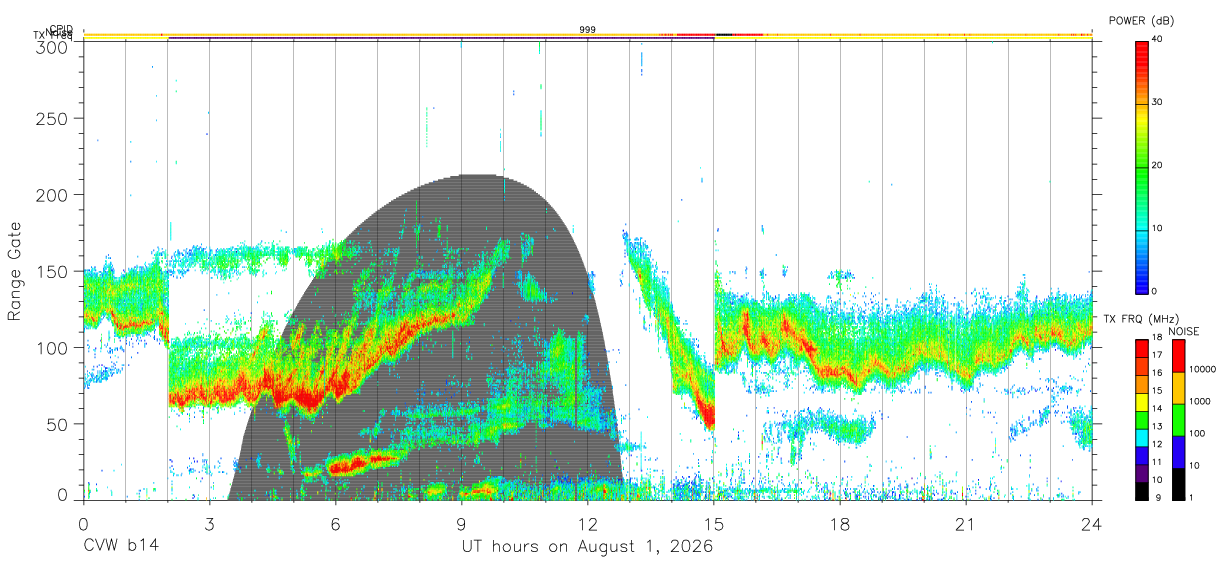Click the 999 CPID value above plot
This screenshot has width=1228, height=567.
coord(588,30)
